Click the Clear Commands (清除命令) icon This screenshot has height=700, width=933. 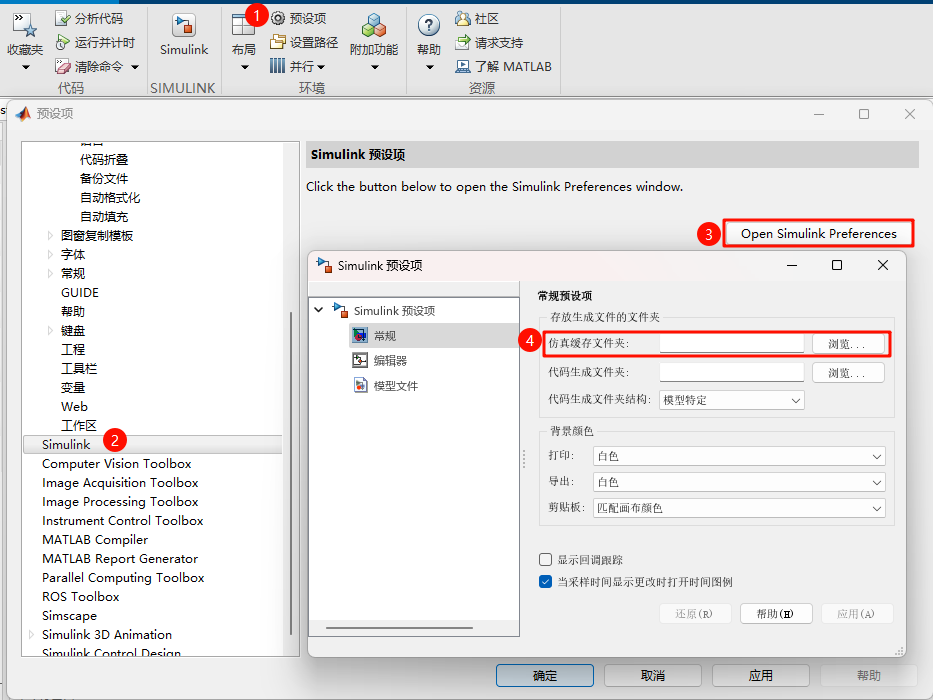click(x=62, y=66)
